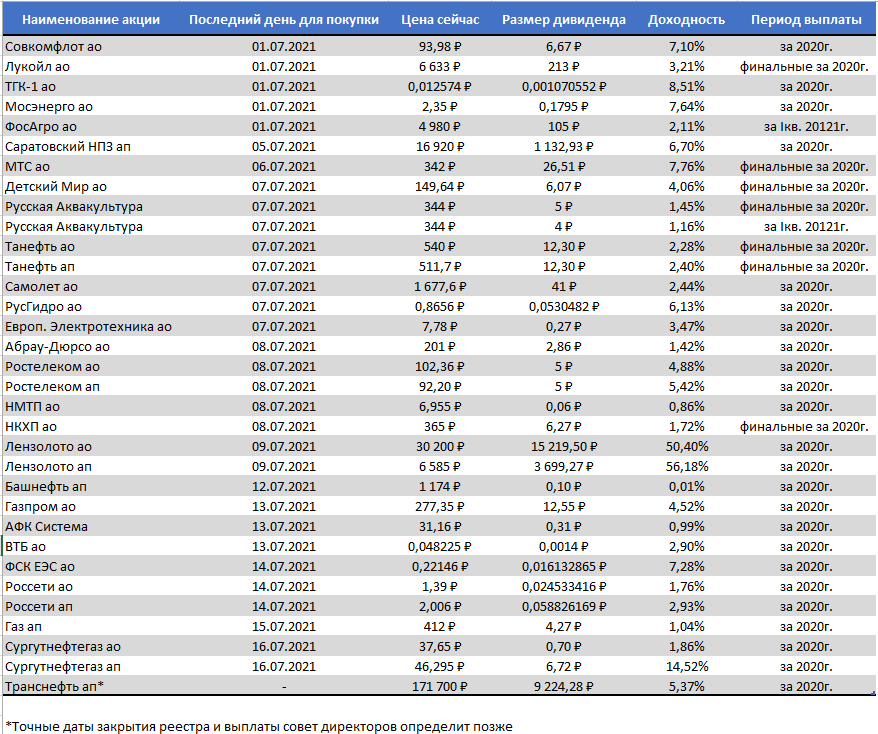The height and width of the screenshot is (734, 878).
Task: Select the date '15.07.2021' cell
Action: point(284,627)
